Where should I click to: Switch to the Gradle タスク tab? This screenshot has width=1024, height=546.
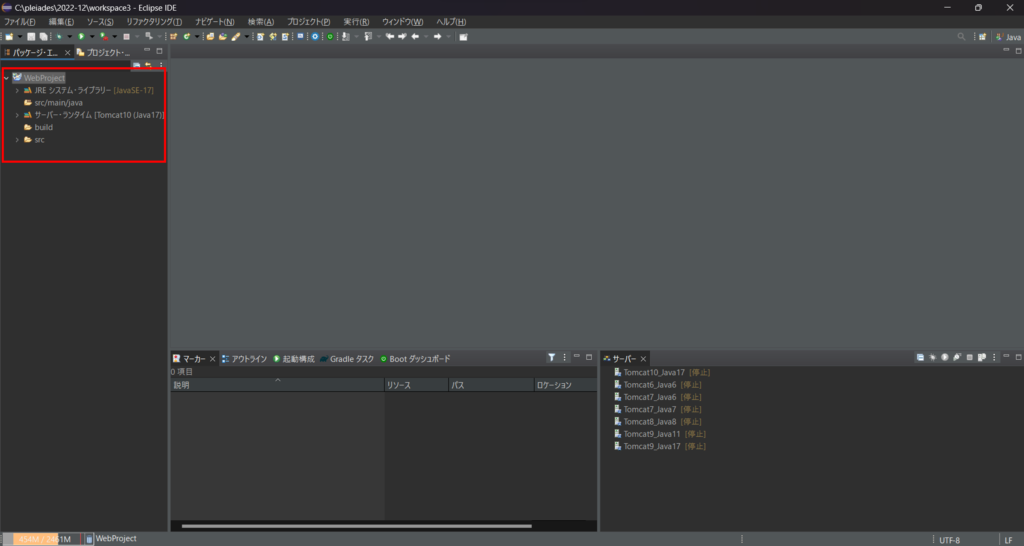350,359
